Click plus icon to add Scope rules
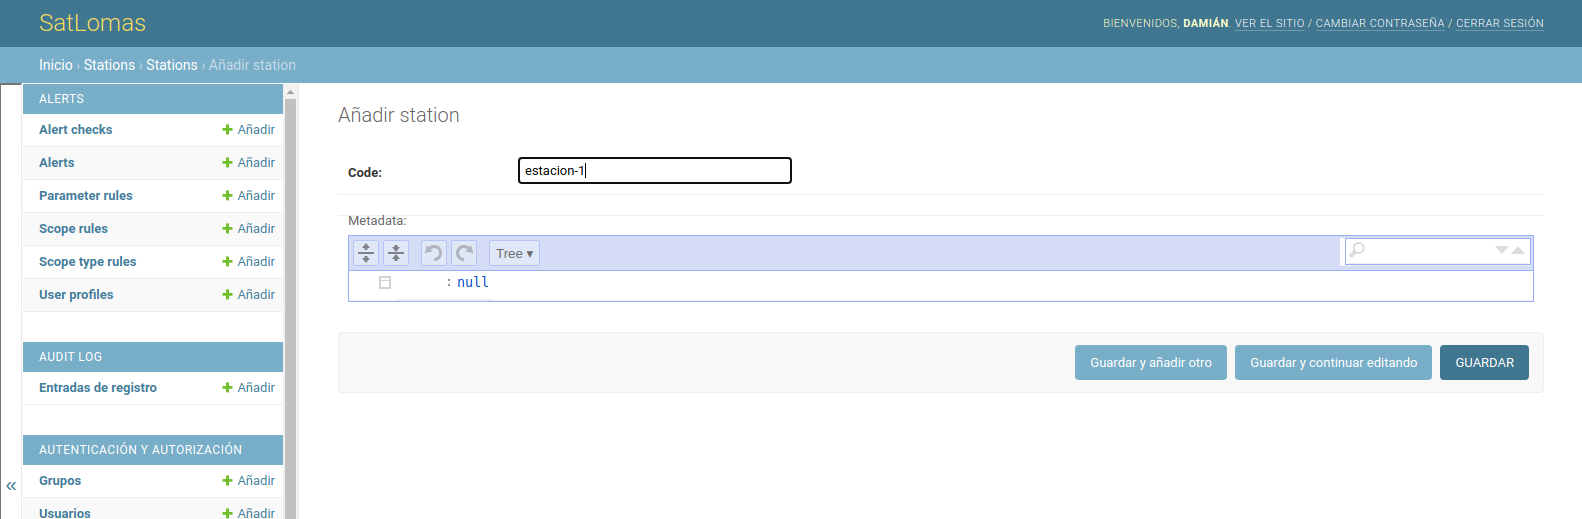This screenshot has width=1582, height=519. coord(227,229)
